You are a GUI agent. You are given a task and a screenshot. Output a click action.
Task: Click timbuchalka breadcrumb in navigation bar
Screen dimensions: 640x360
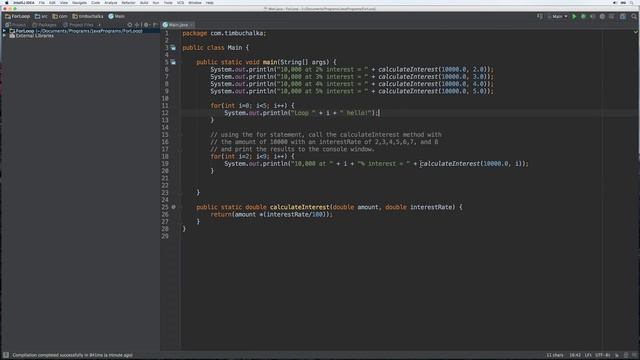coord(88,16)
